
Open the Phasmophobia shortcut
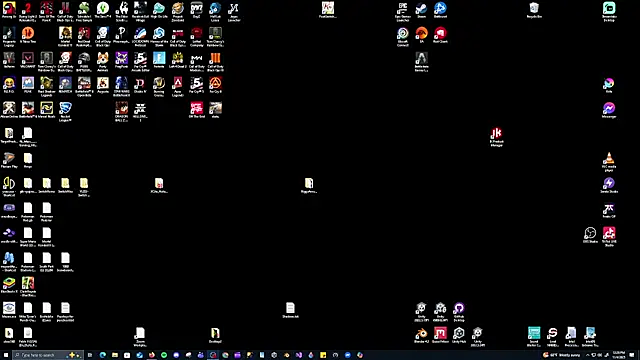[122, 35]
